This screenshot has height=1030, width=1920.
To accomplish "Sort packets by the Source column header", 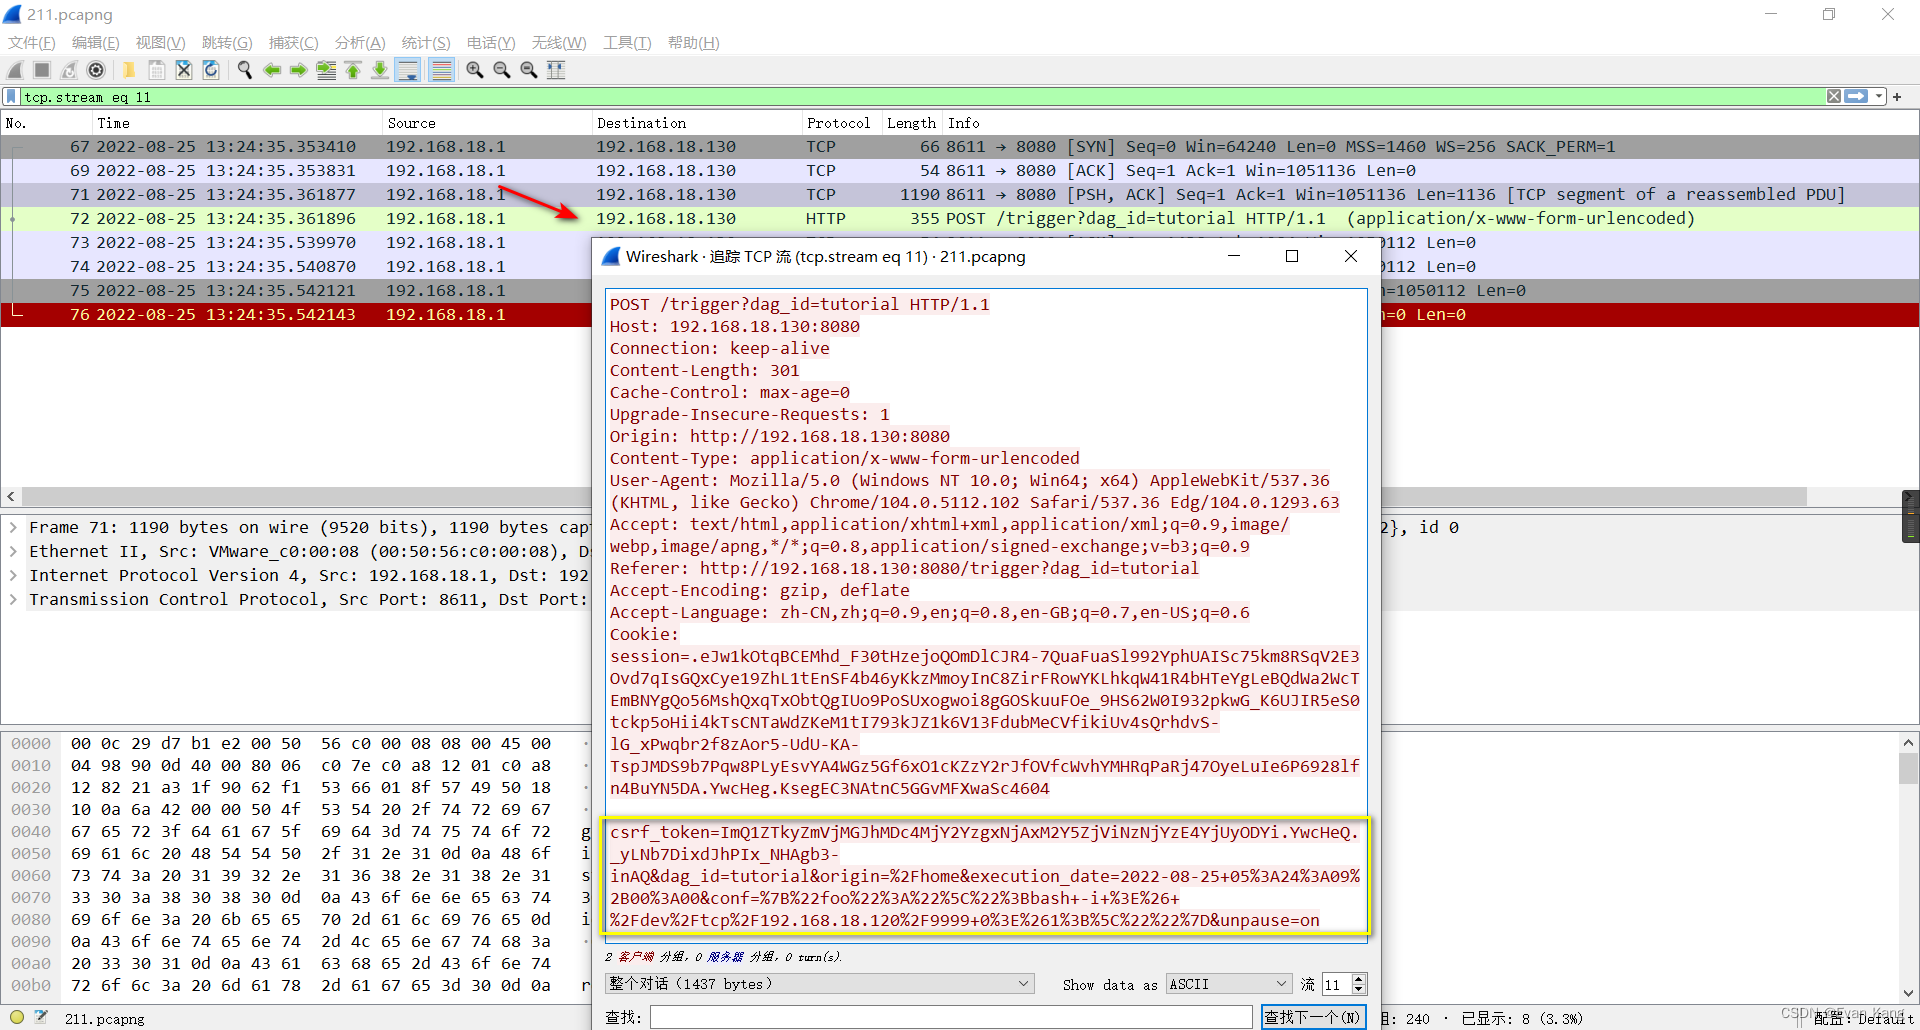I will point(487,123).
